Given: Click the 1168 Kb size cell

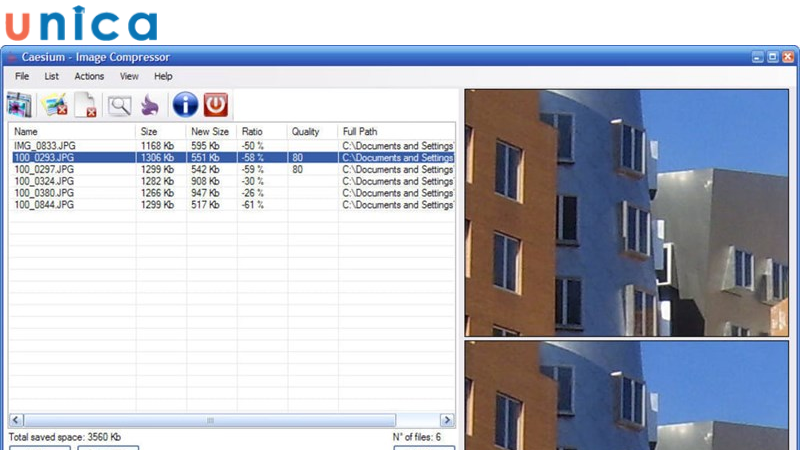Looking at the screenshot, I should (157, 146).
